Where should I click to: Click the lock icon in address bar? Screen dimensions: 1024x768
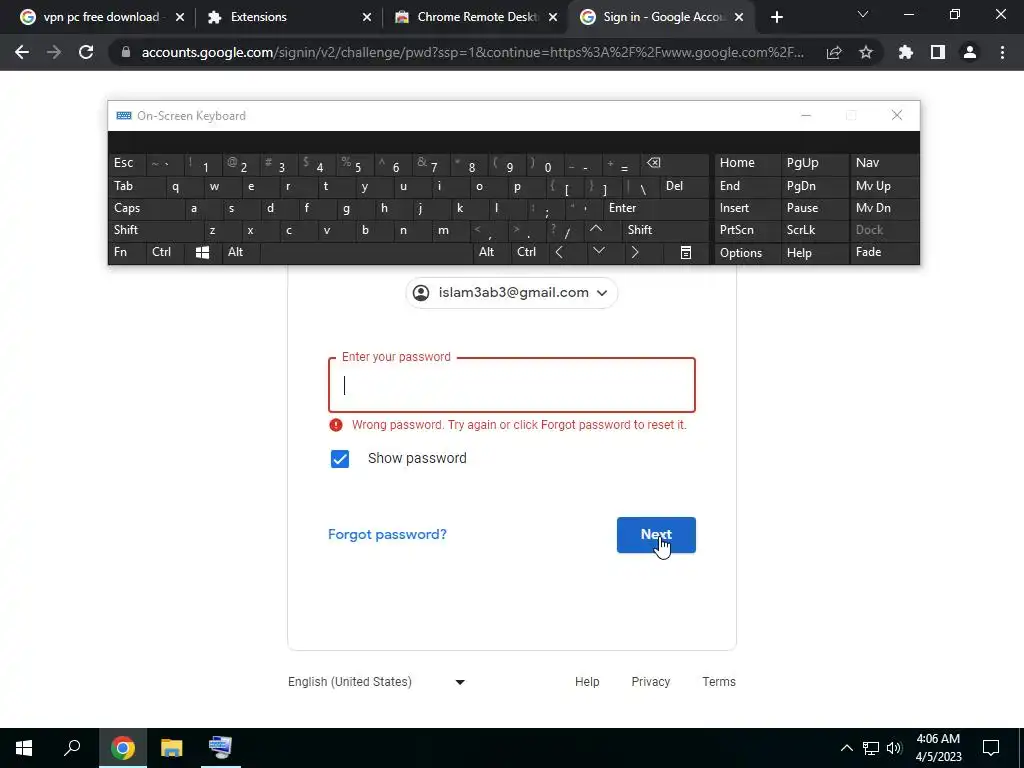[126, 52]
